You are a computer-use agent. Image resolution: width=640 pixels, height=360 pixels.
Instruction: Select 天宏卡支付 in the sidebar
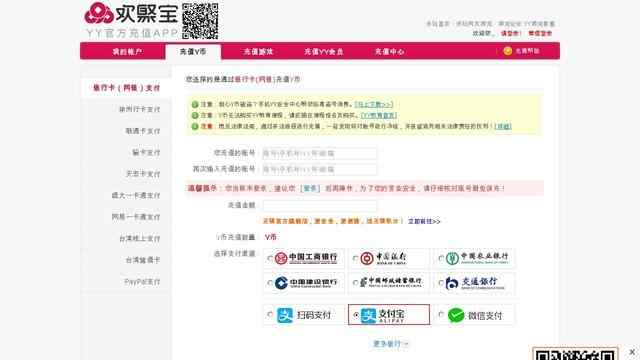143,174
